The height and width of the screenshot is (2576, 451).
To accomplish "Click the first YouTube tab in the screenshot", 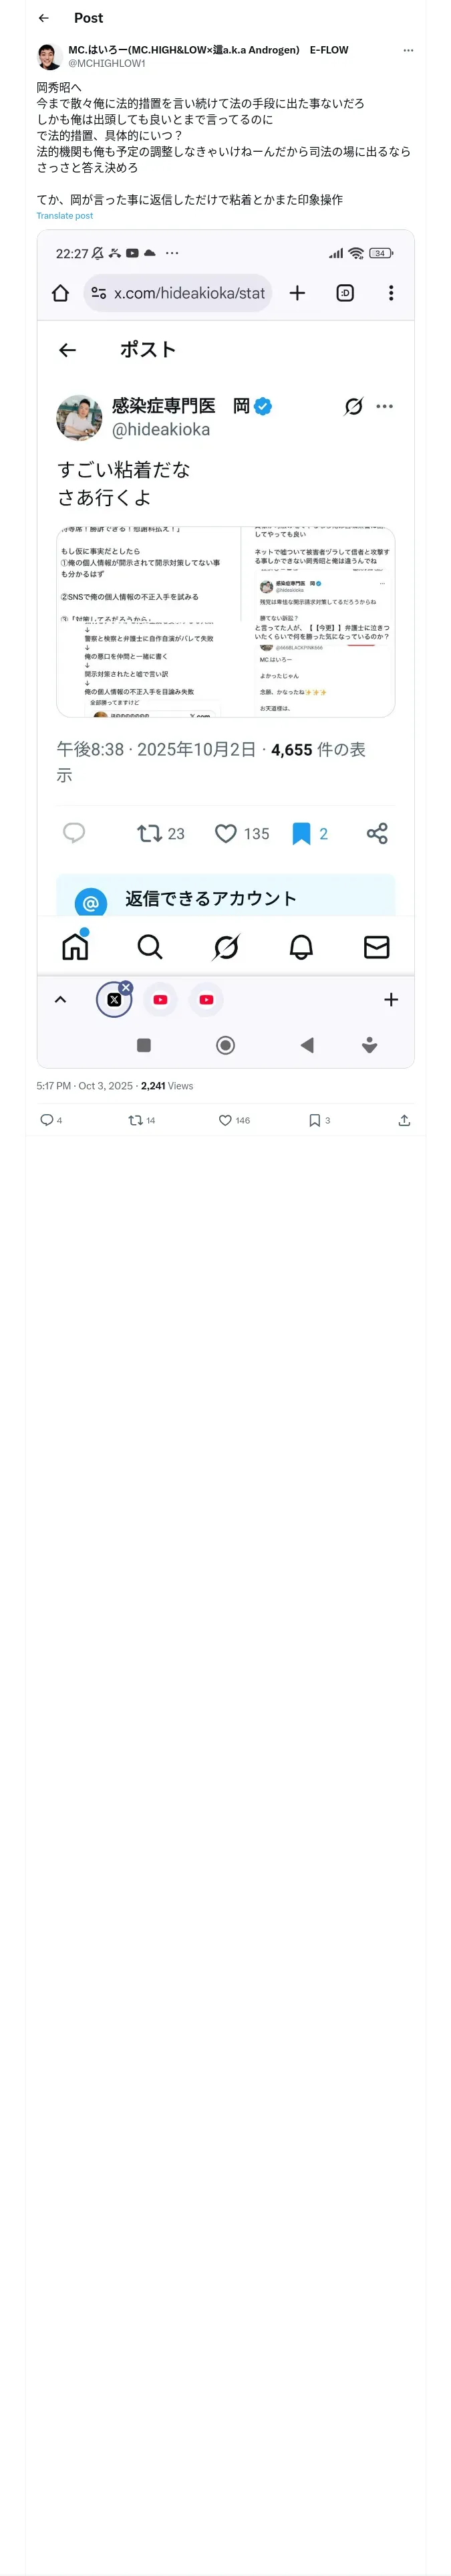I will click(160, 1000).
